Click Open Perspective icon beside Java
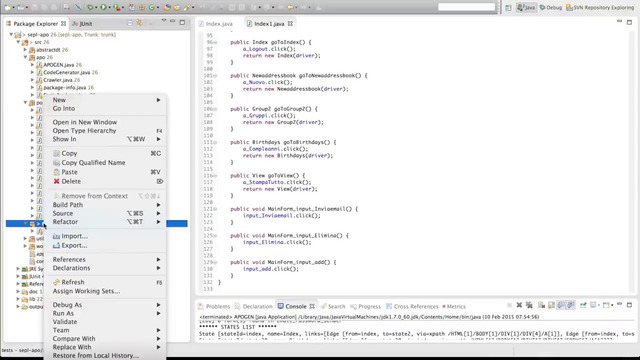Viewport: 640px width, 360px height. click(508, 7)
